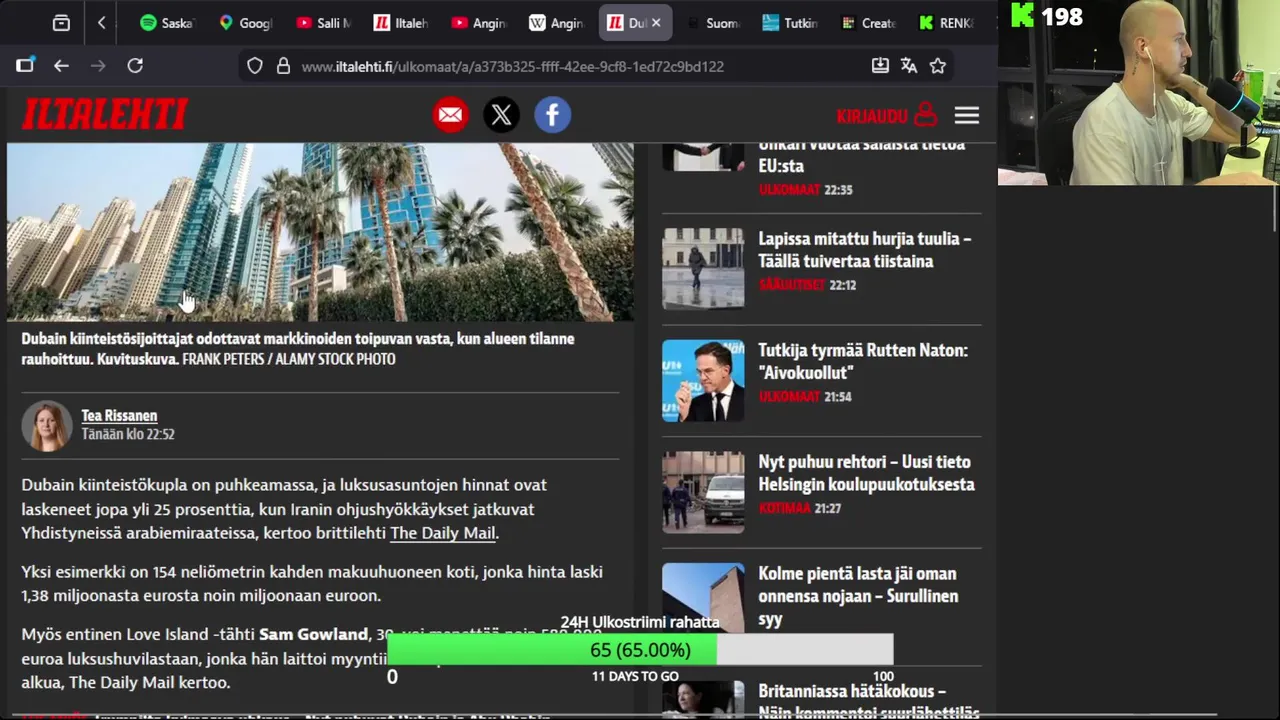The width and height of the screenshot is (1280, 720).
Task: Open 'Lapissa mitattu hurjia tuulia' headline
Action: (x=865, y=250)
